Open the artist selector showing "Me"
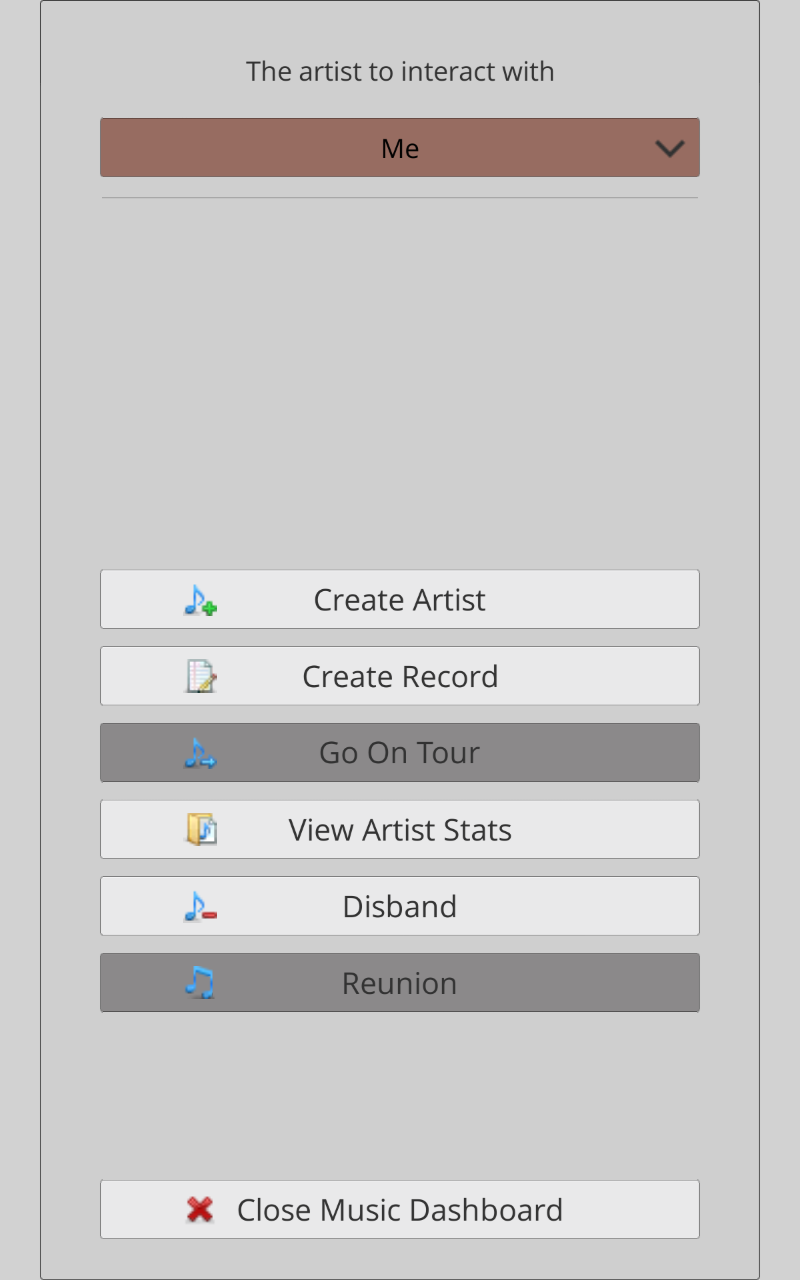 click(x=400, y=148)
